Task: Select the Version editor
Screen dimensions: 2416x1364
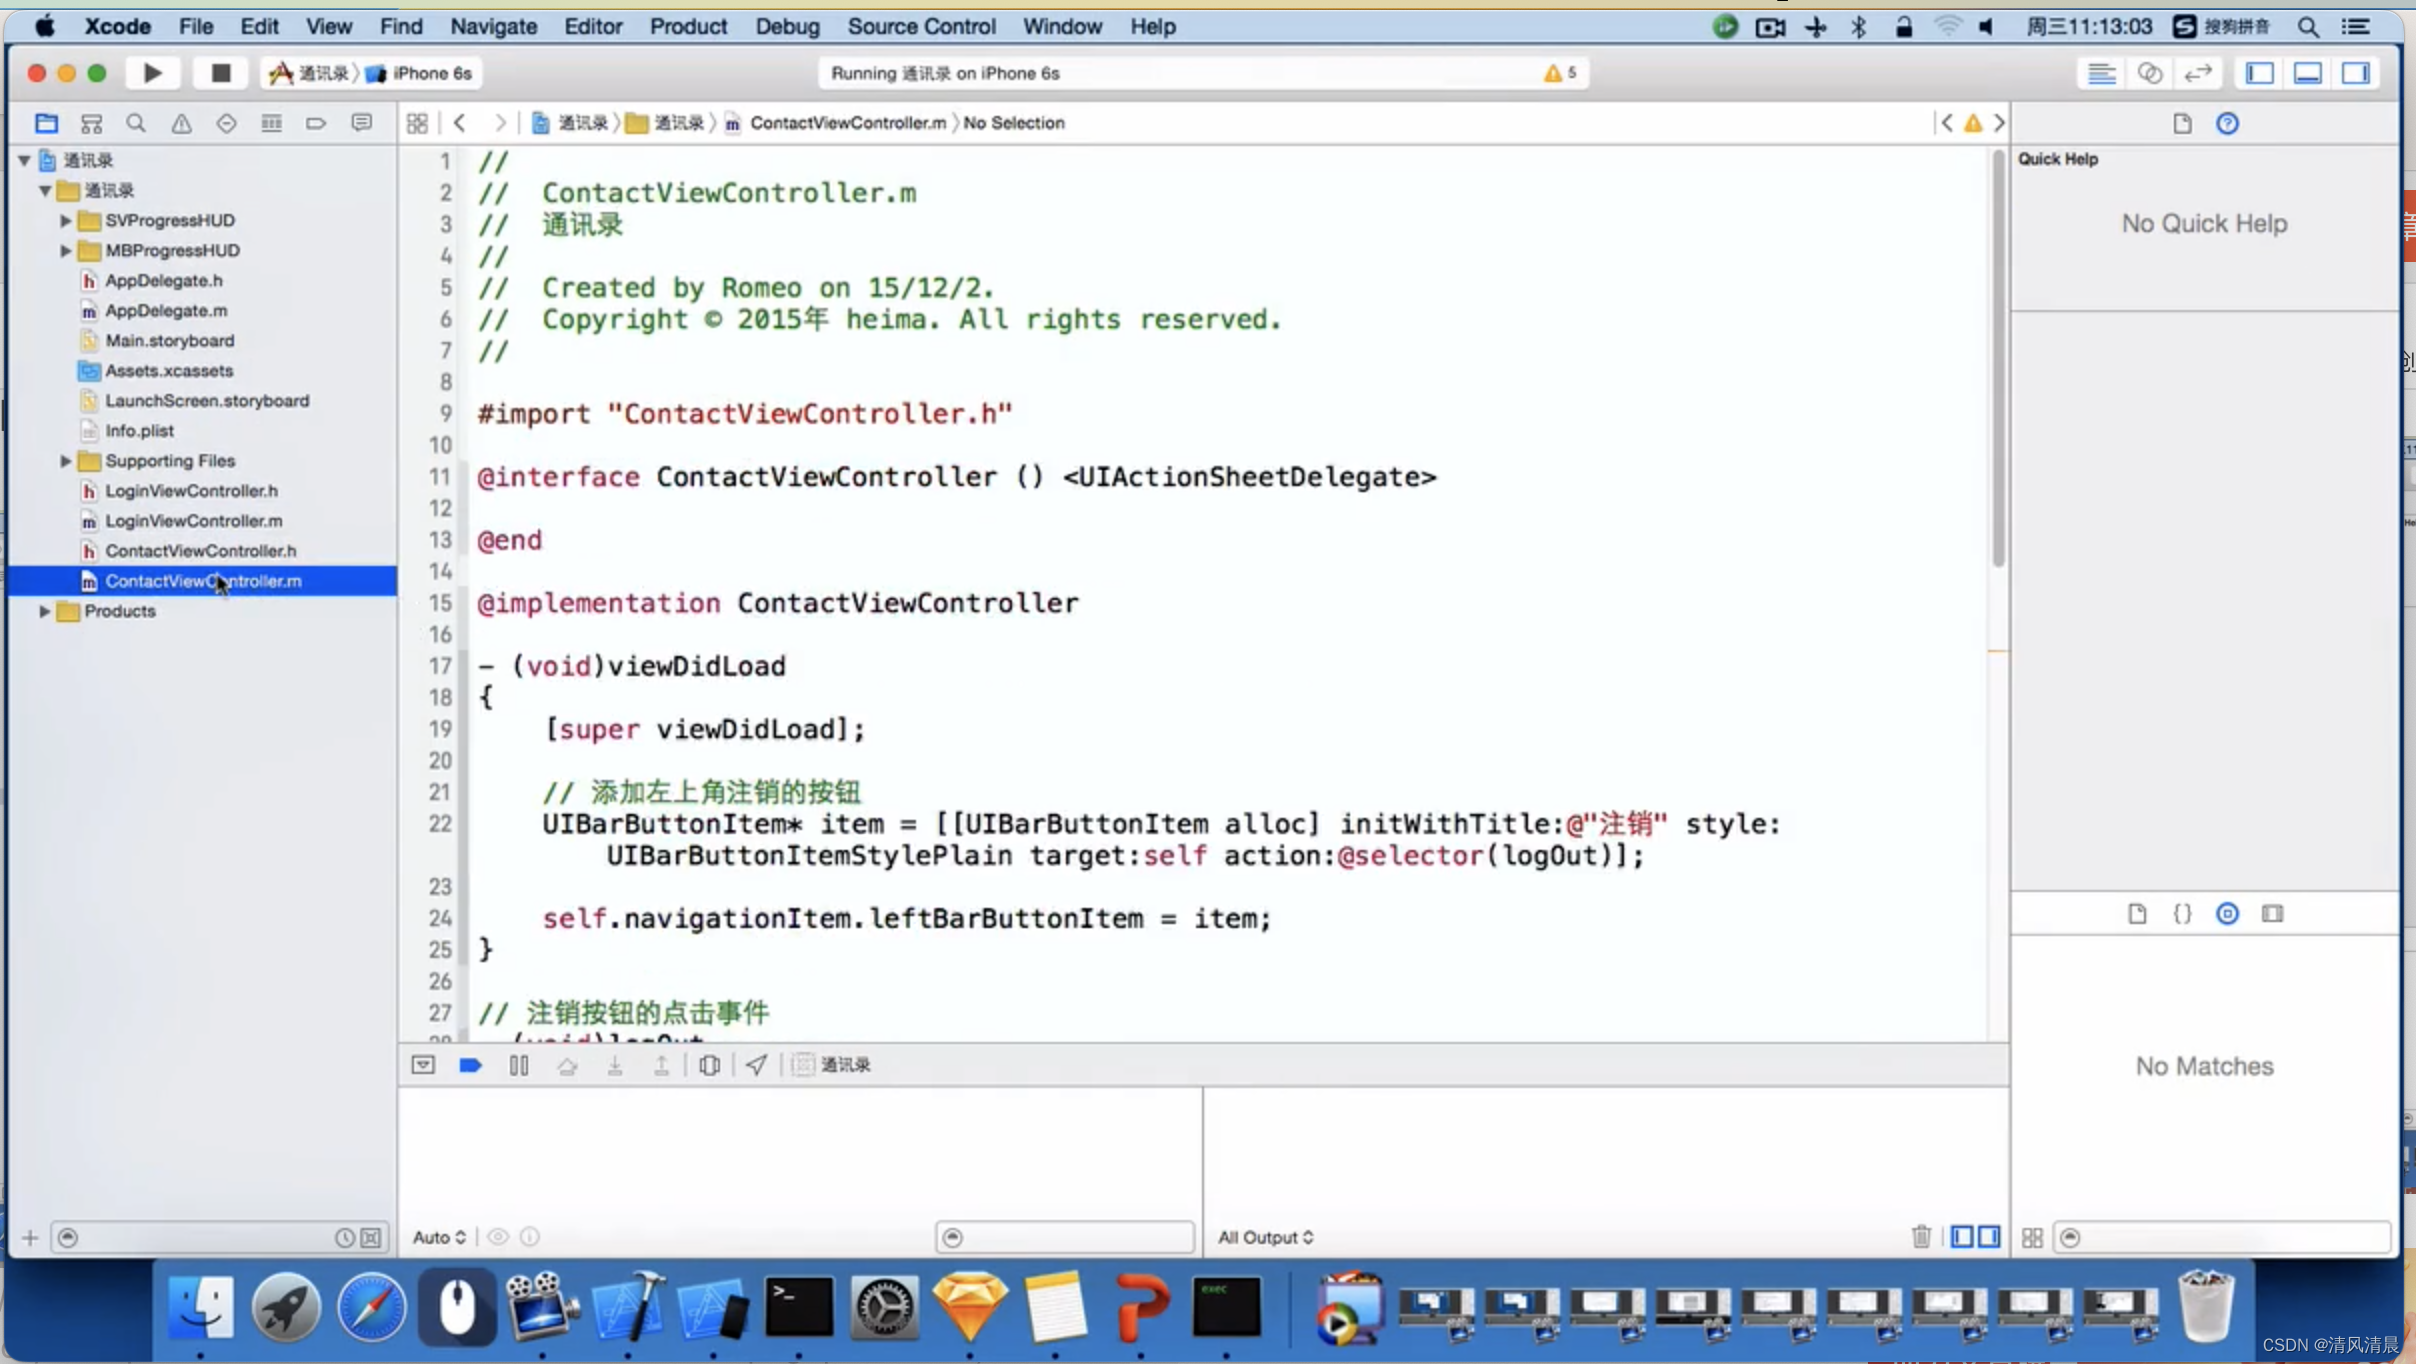Action: 2197,73
